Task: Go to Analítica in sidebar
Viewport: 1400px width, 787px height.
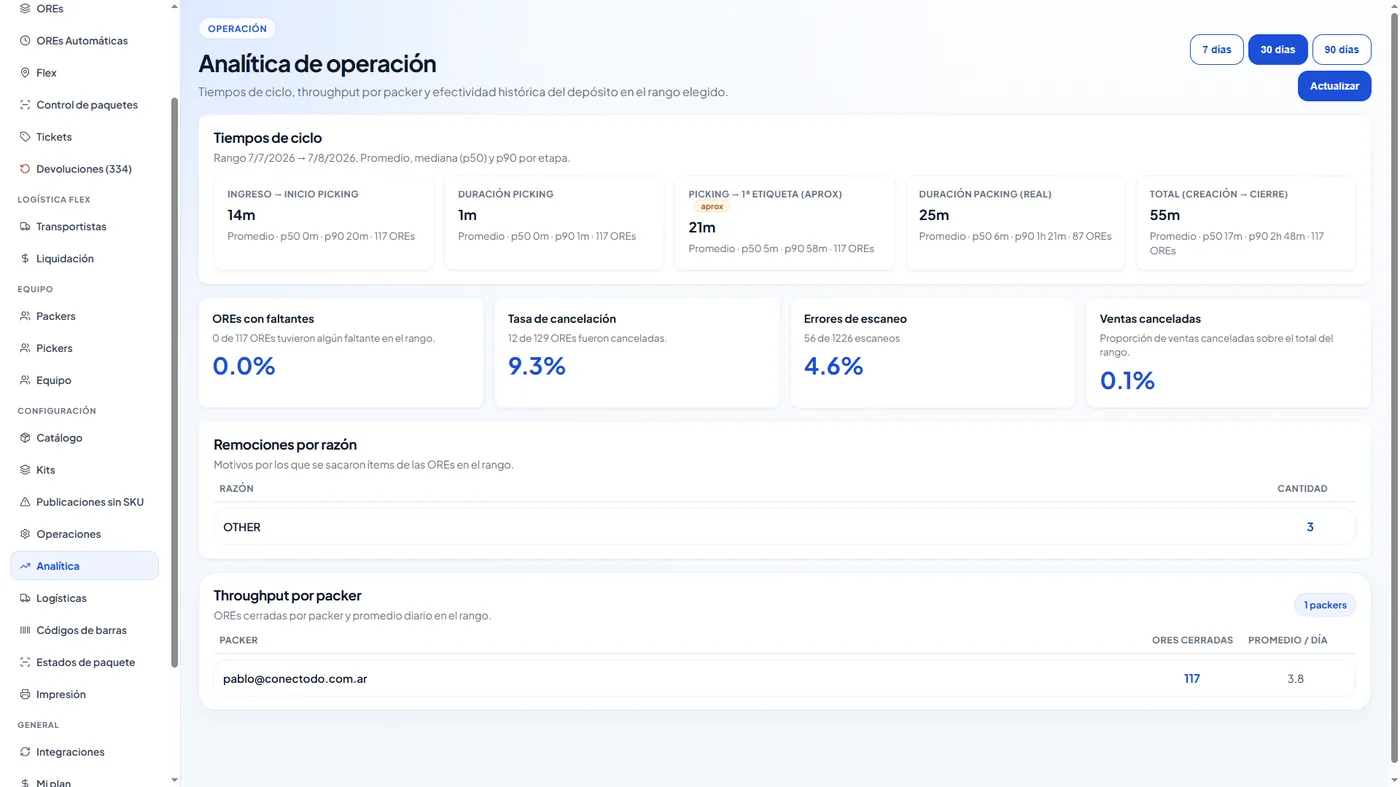Action: (x=84, y=566)
